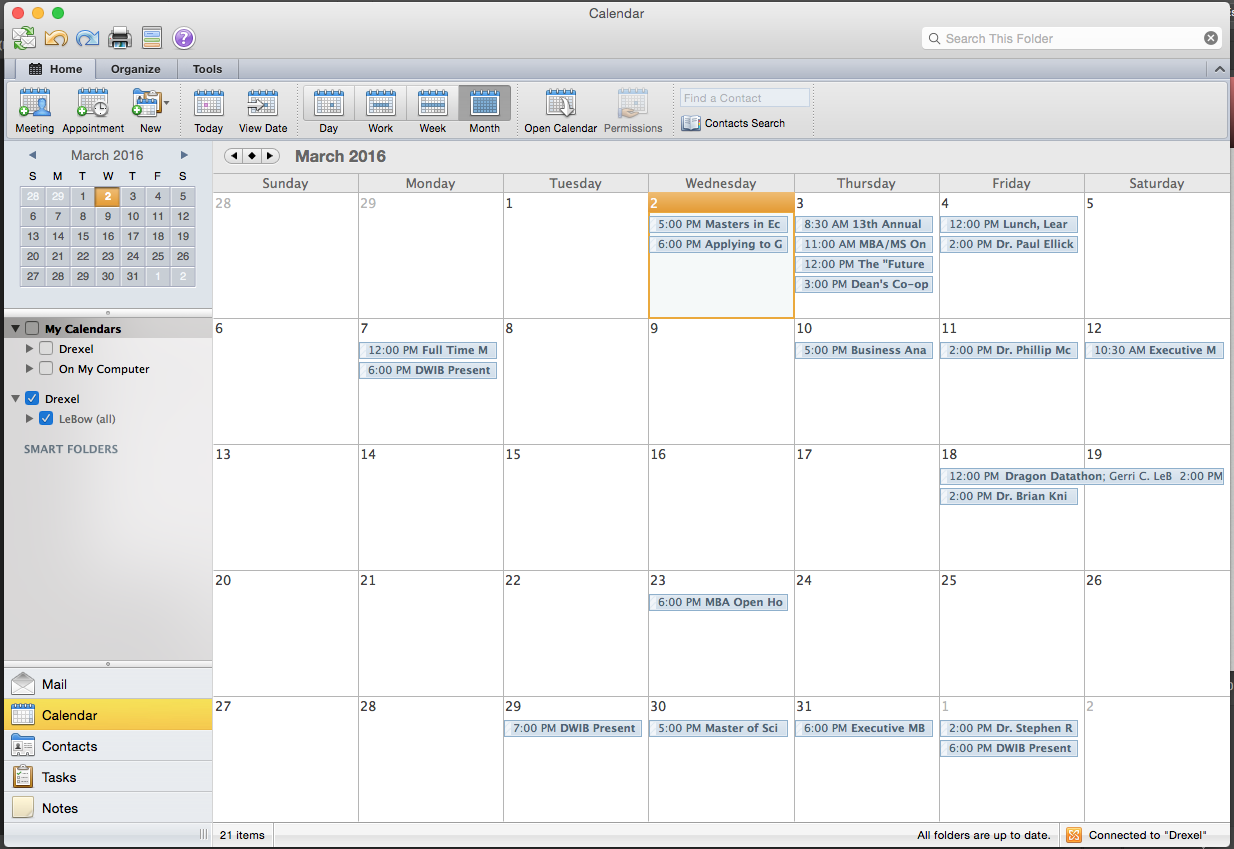The height and width of the screenshot is (849, 1234).
Task: Click Open Calendar button
Action: [x=561, y=110]
